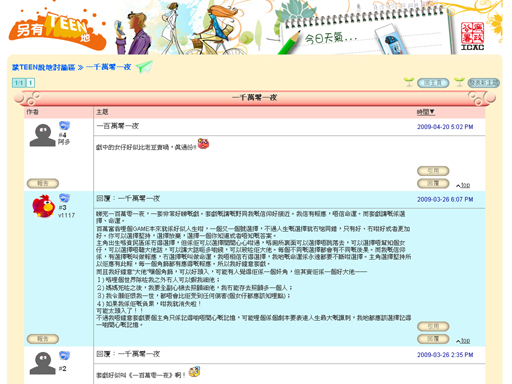The width and height of the screenshot is (512, 384).
Task: Open the 談TEEN說地討論區 breadcrumb link
Action: click(44, 67)
